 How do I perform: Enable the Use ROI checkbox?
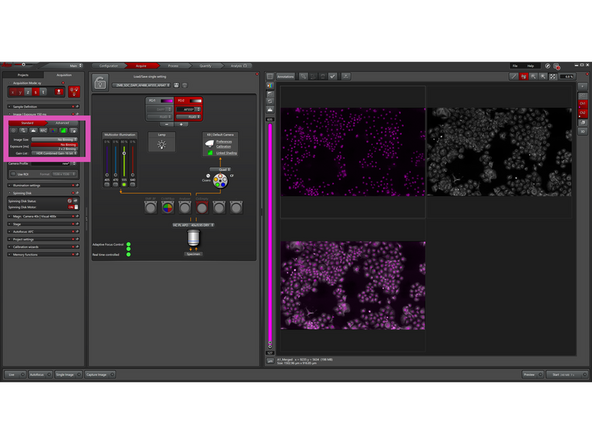click(x=13, y=174)
